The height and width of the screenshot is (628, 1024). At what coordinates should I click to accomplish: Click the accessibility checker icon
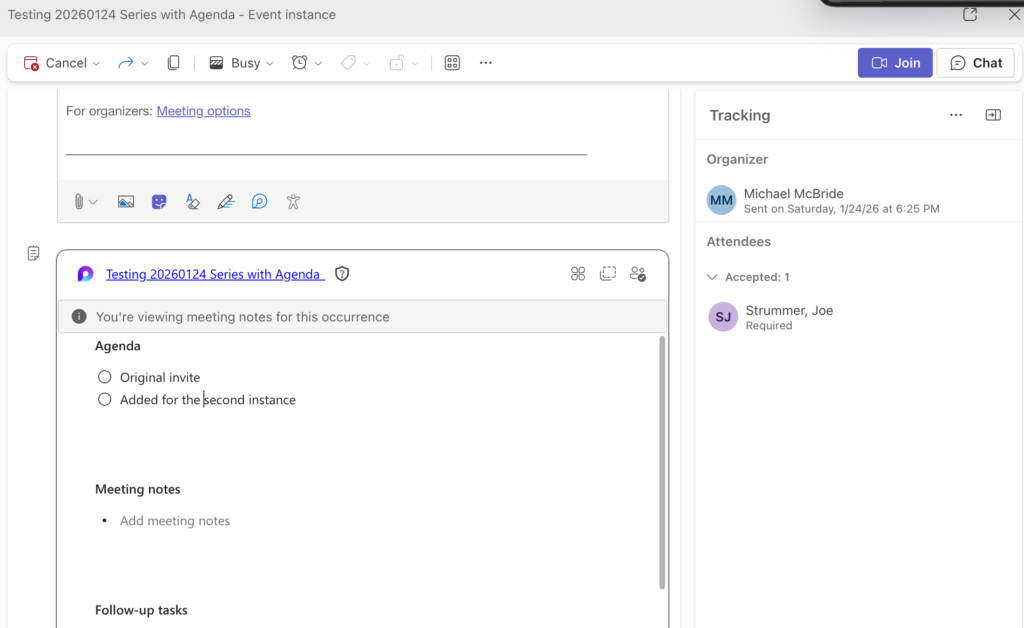click(x=293, y=202)
